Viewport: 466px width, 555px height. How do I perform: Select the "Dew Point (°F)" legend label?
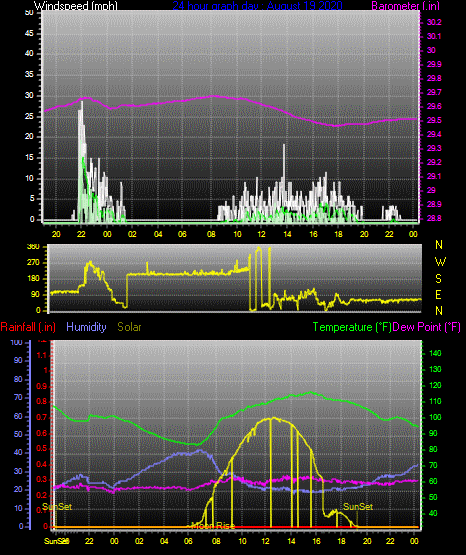[x=427, y=327]
